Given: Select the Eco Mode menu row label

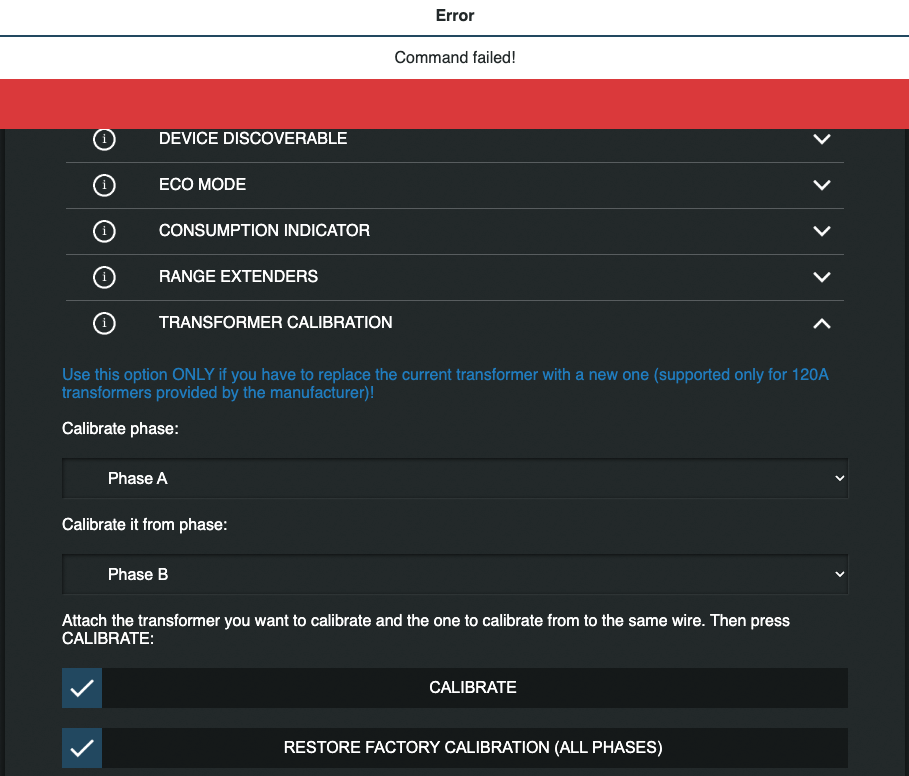Looking at the screenshot, I should tap(202, 185).
